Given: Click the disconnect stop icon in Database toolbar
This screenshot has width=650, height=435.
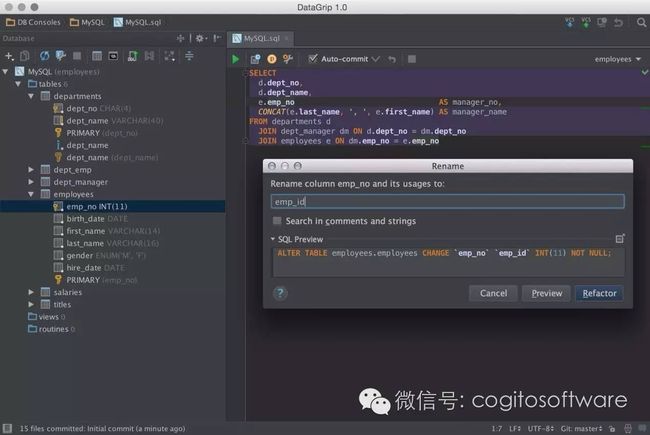Looking at the screenshot, I should tap(77, 56).
